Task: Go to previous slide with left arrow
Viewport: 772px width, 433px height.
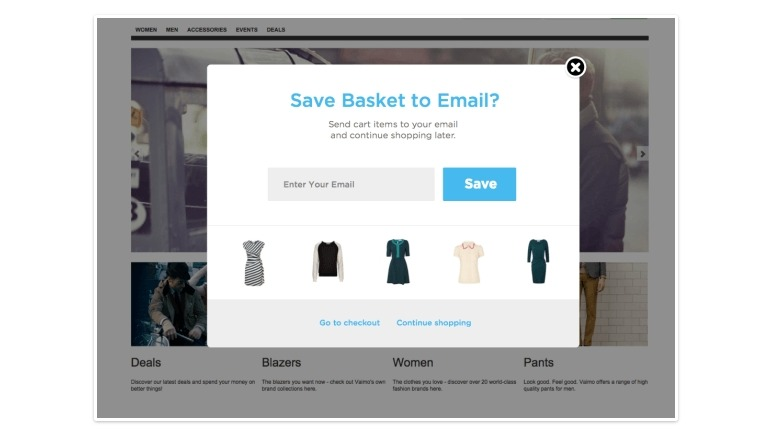Action: click(x=137, y=154)
